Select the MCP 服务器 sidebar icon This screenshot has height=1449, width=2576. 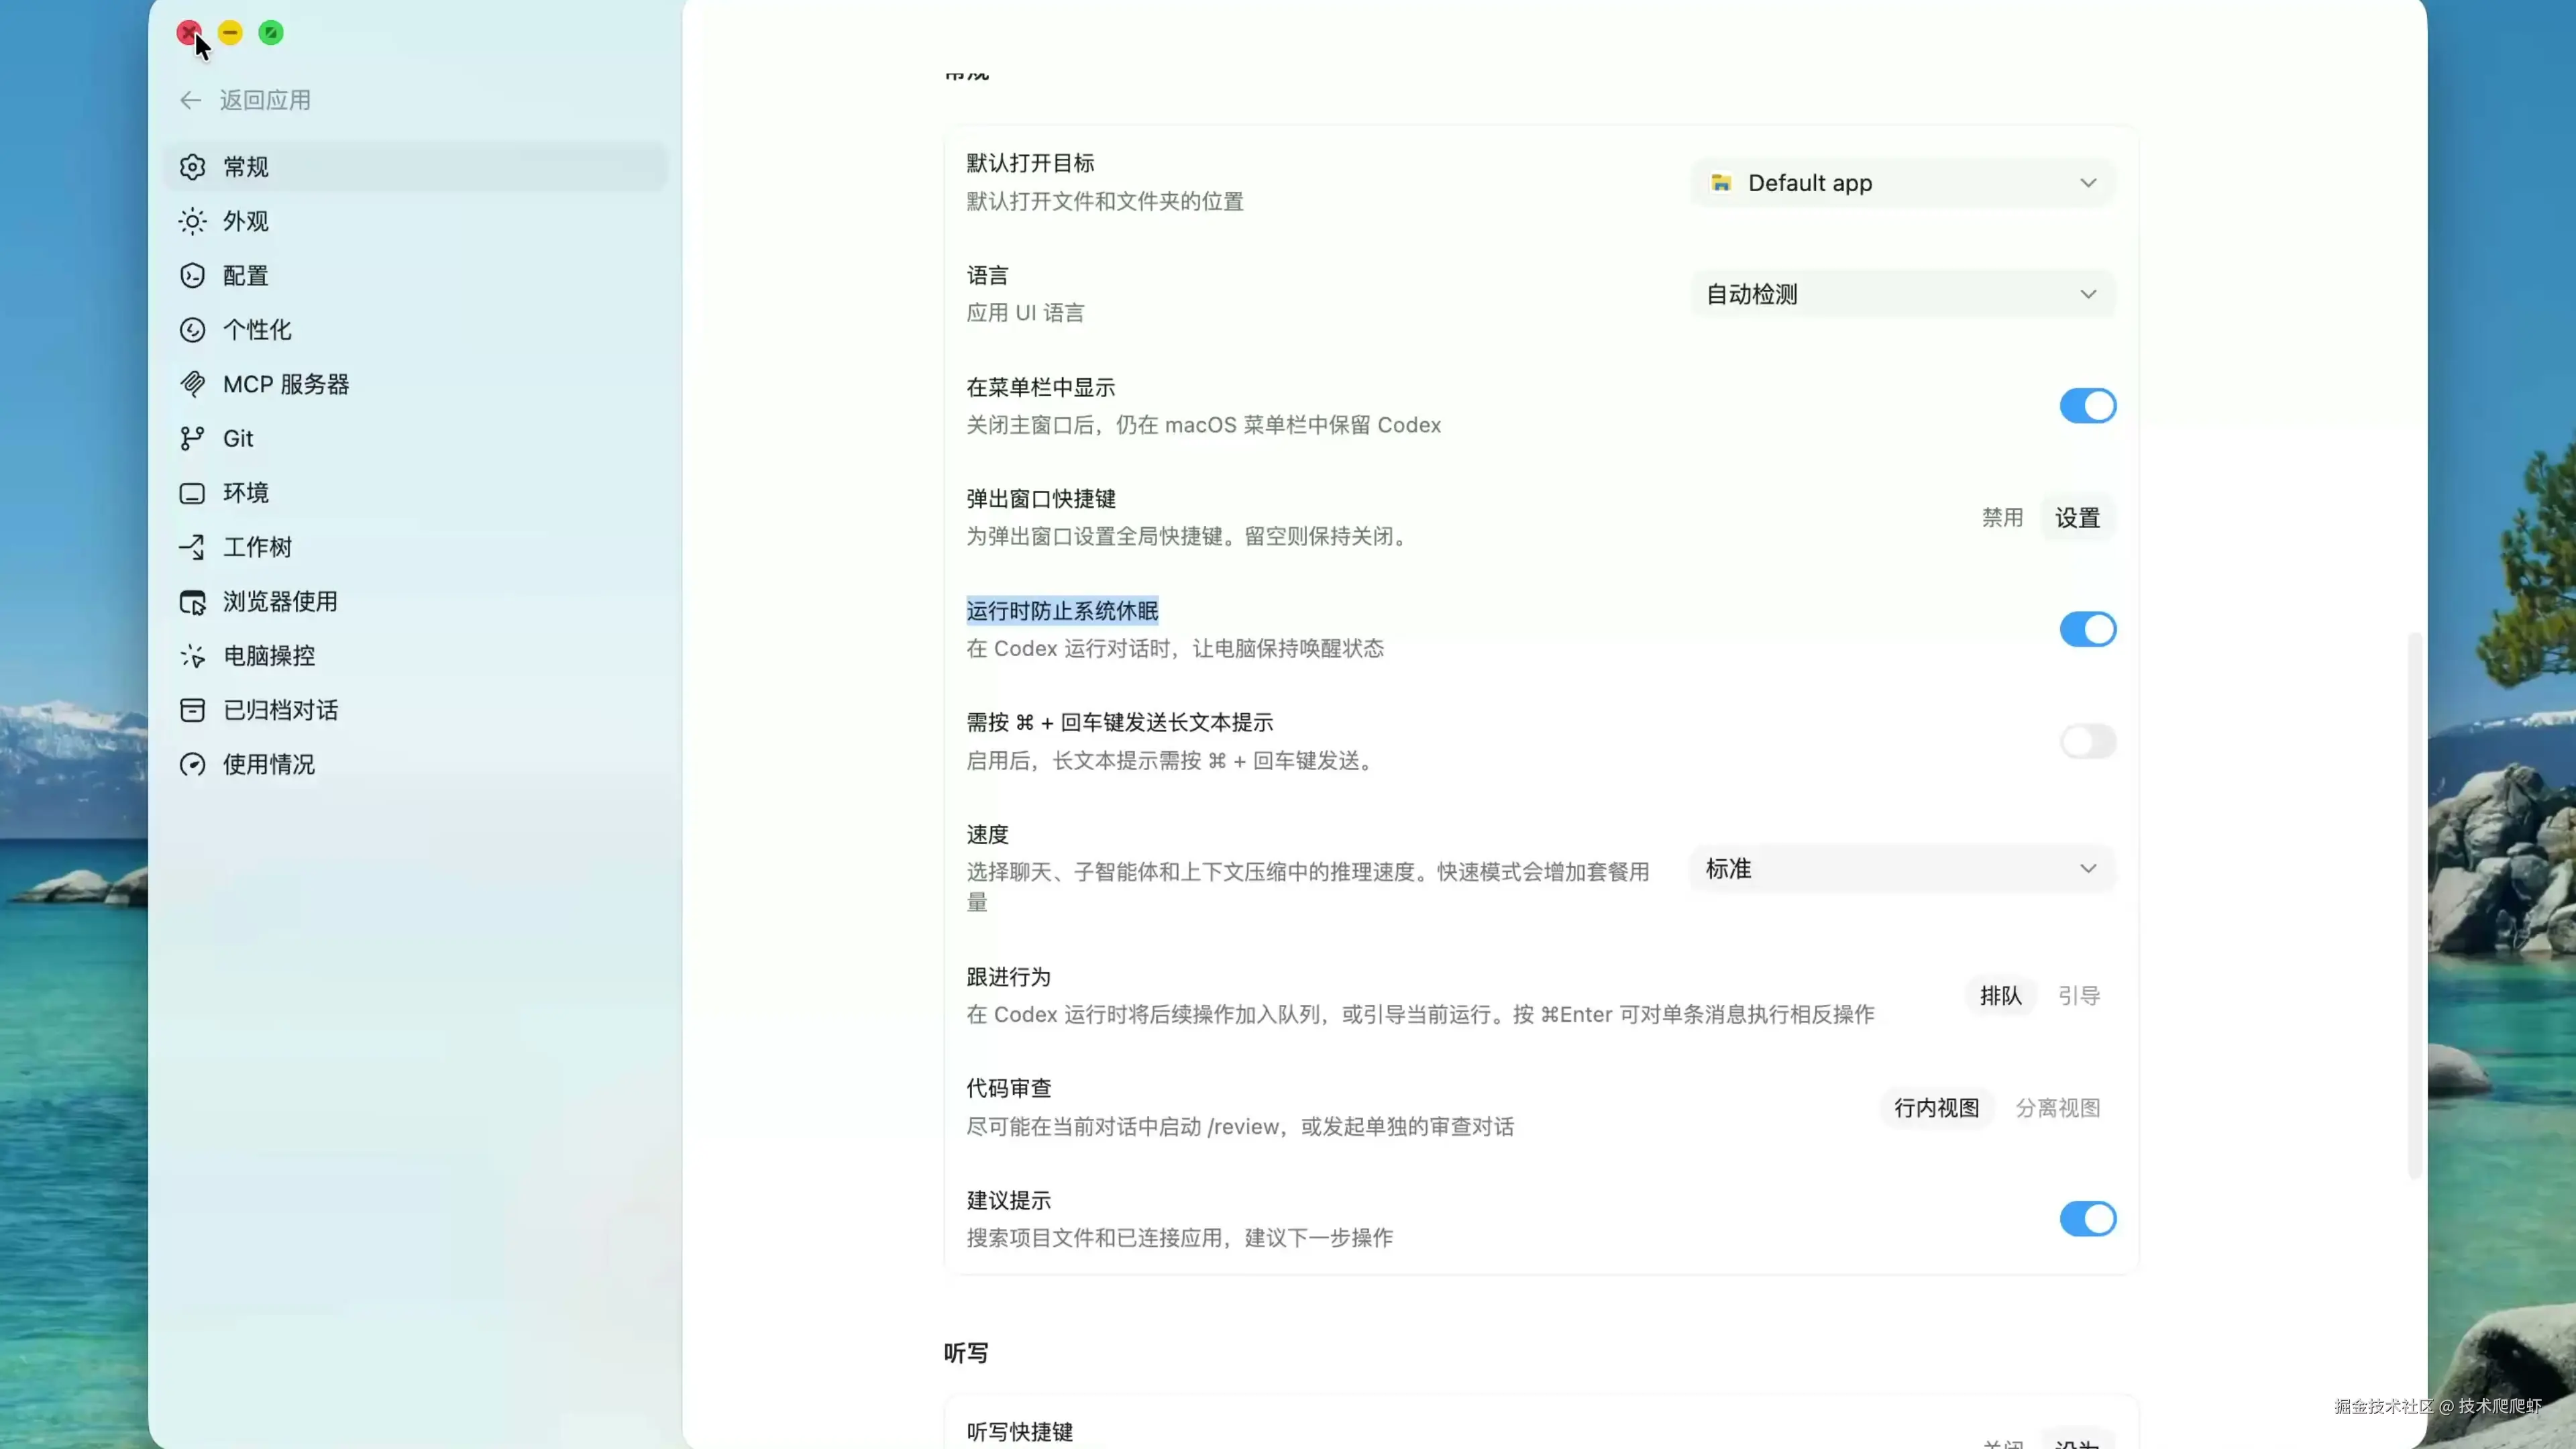click(x=192, y=384)
